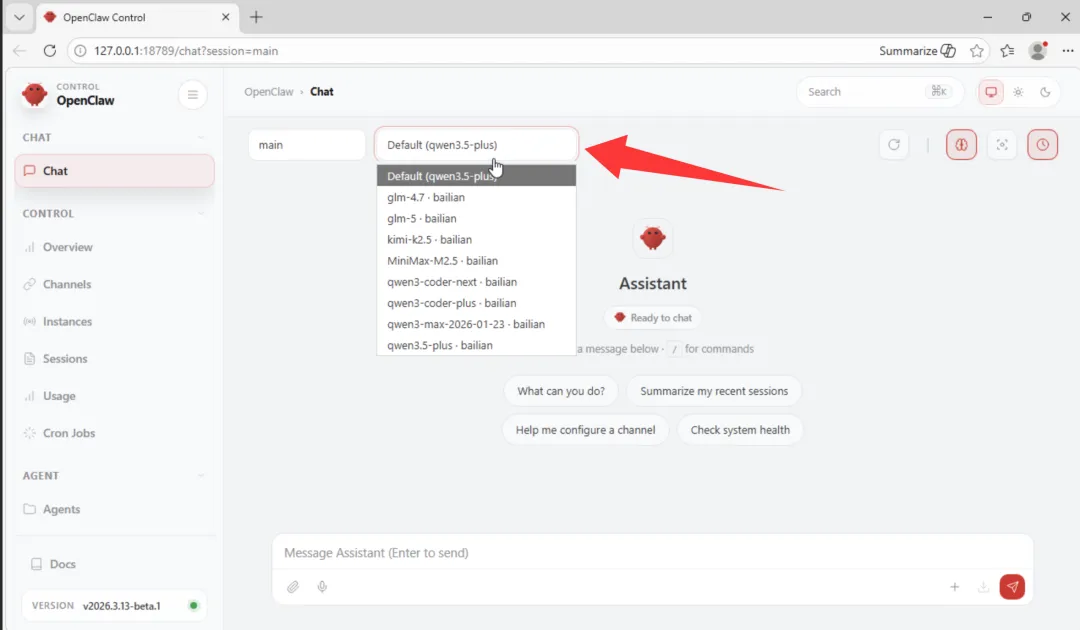Select kimi-k2.5 · bailian model

(x=476, y=240)
